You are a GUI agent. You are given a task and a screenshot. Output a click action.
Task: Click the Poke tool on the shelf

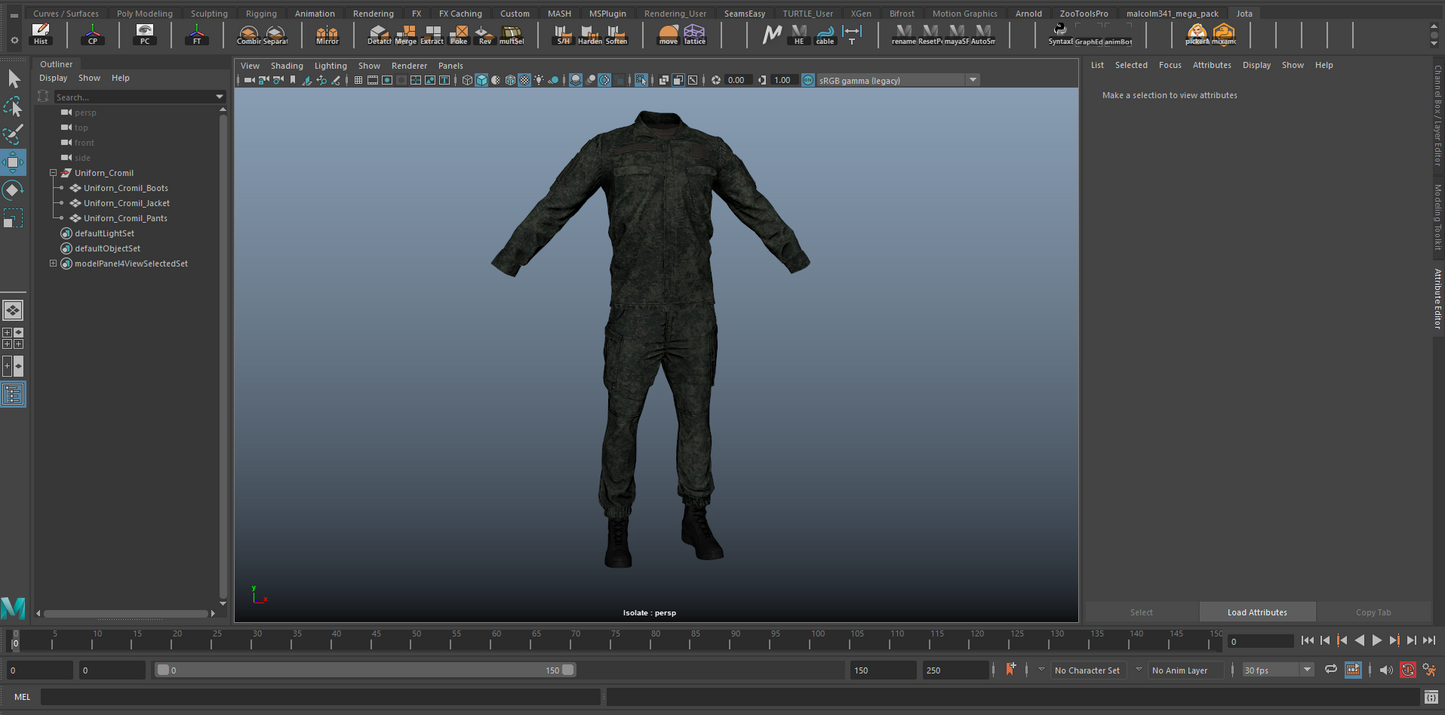[459, 35]
